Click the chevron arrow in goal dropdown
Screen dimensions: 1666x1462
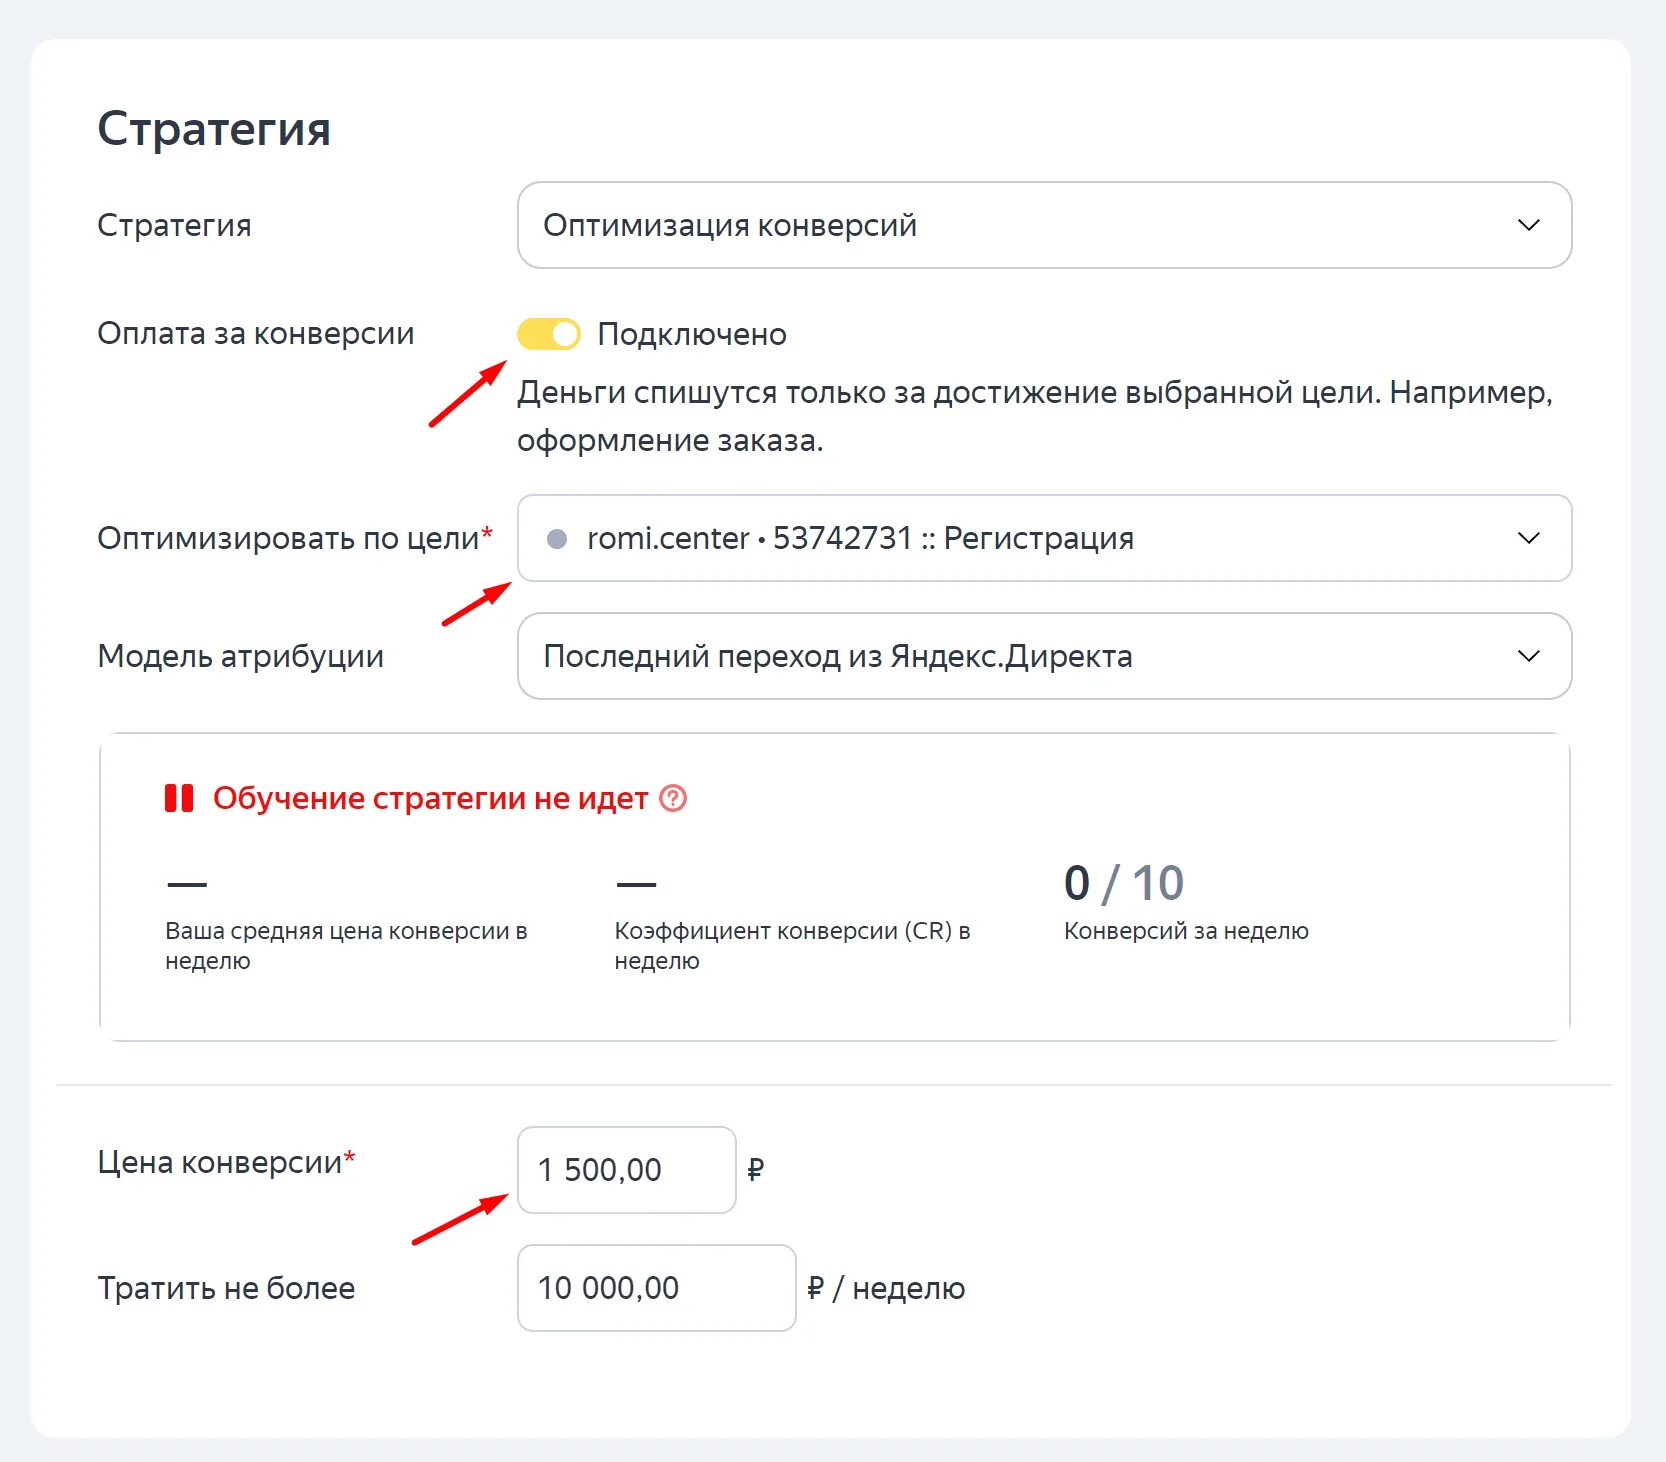click(x=1528, y=538)
